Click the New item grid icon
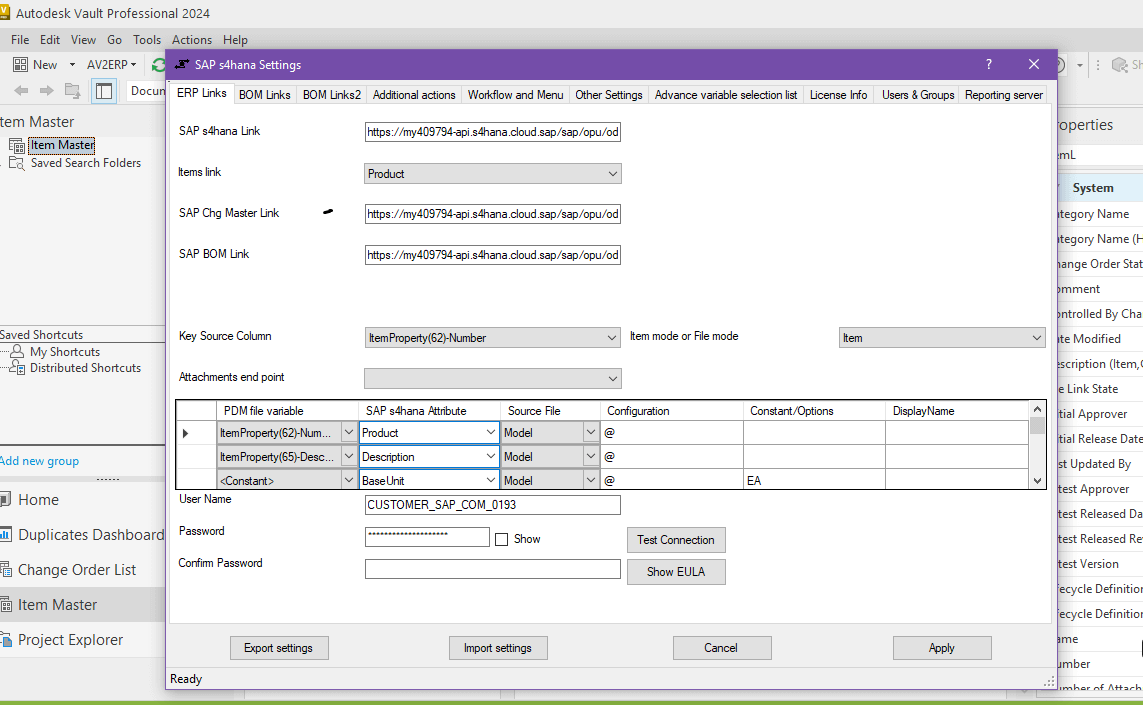 pos(20,63)
